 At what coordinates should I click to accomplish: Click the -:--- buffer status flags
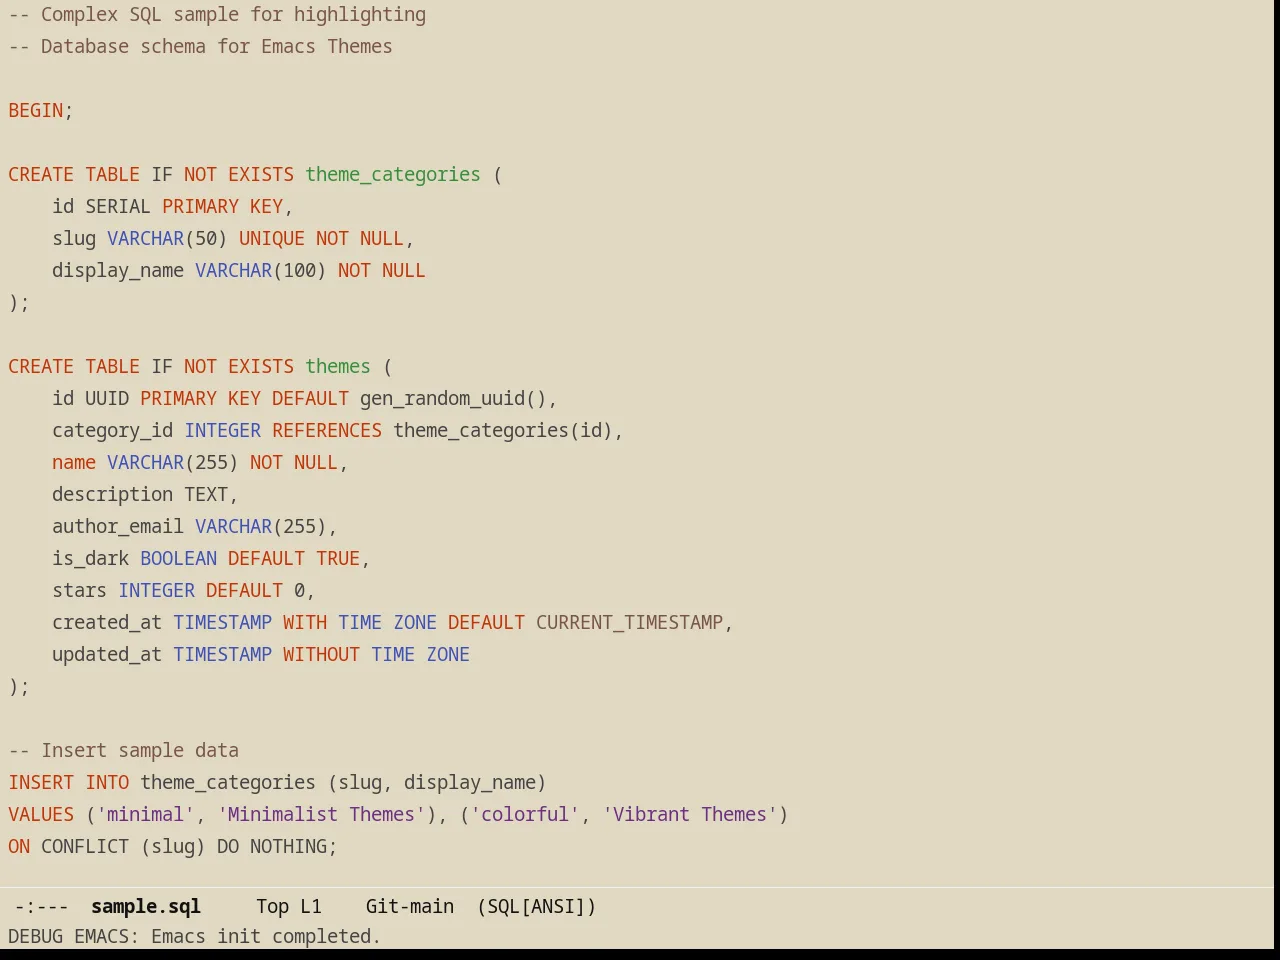coord(41,906)
